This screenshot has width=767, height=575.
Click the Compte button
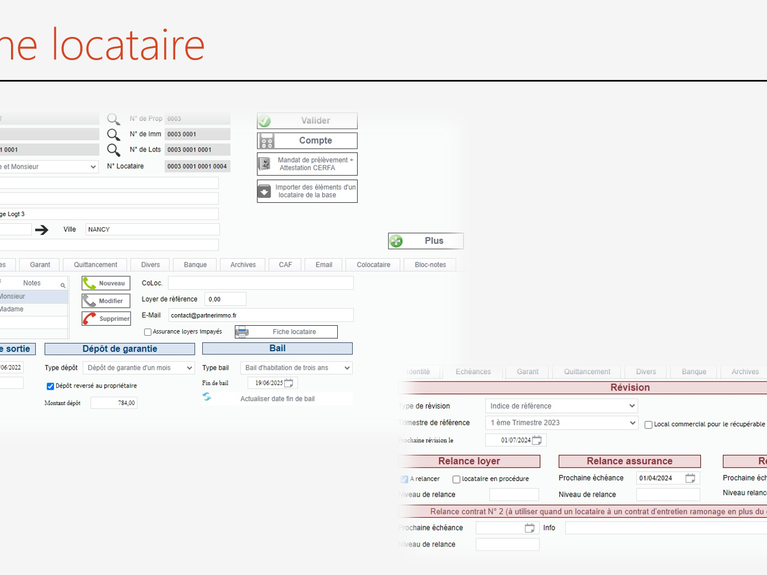tap(307, 141)
